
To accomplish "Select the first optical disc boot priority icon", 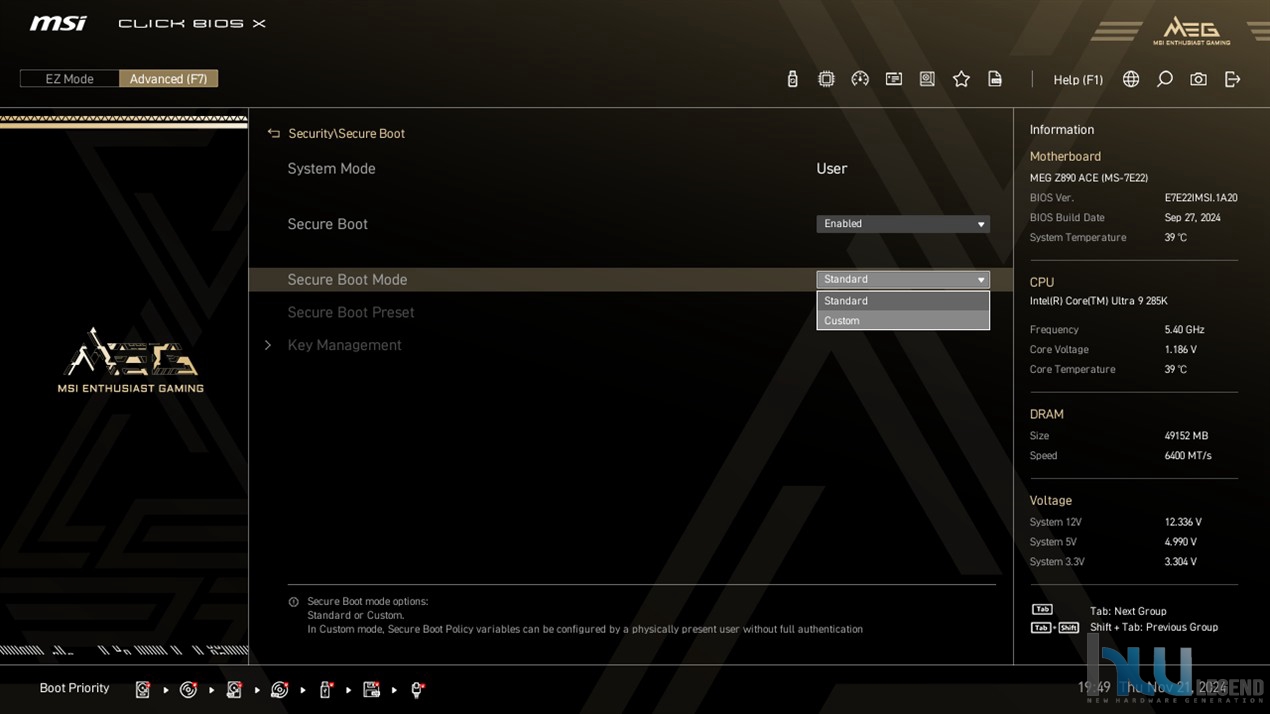I will click(188, 689).
